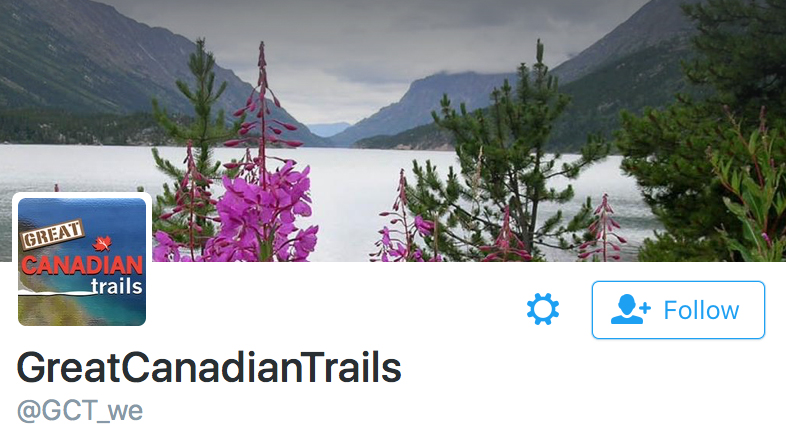Screen dimensions: 786x444
Task: Open the GreatCanadianTrails display name
Action: click(209, 368)
